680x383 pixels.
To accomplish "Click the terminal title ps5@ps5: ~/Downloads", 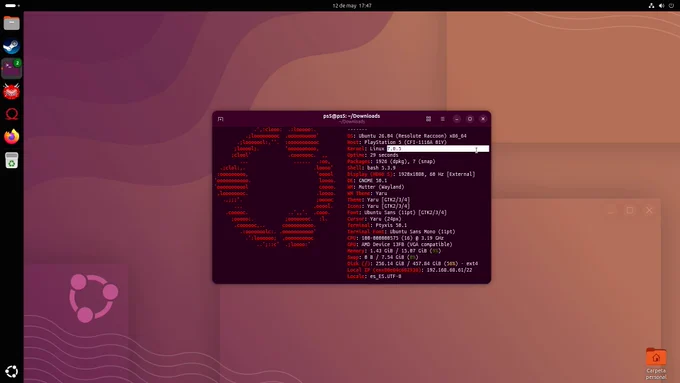I will coord(351,116).
